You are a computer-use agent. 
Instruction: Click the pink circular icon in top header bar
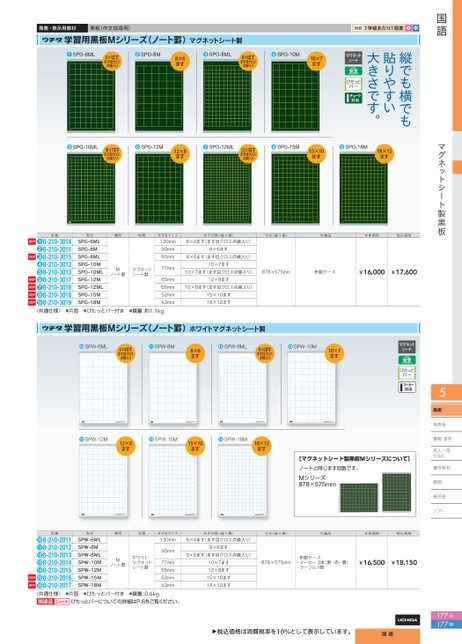[408, 28]
